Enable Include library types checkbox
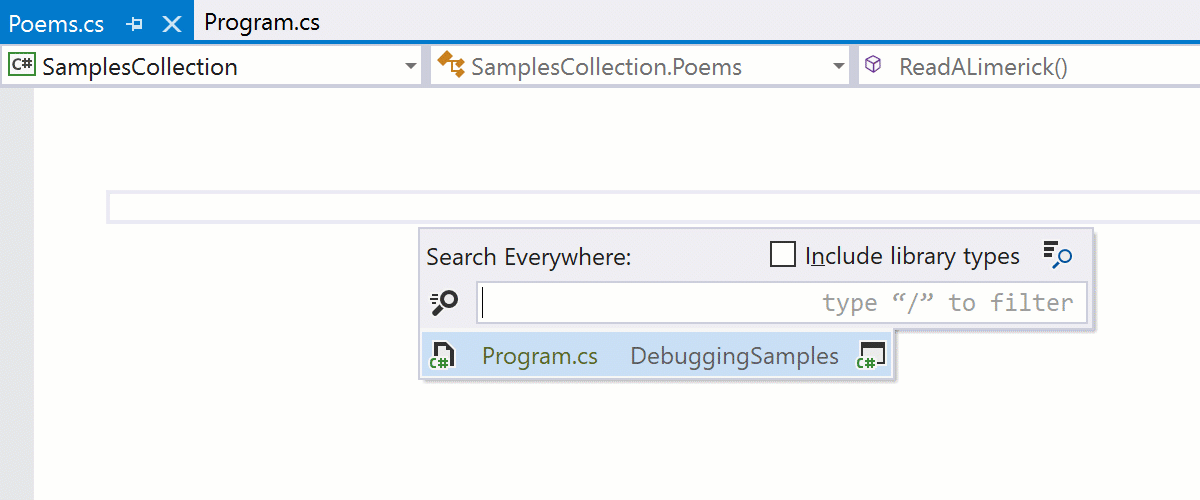The width and height of the screenshot is (1200, 500). click(x=783, y=255)
